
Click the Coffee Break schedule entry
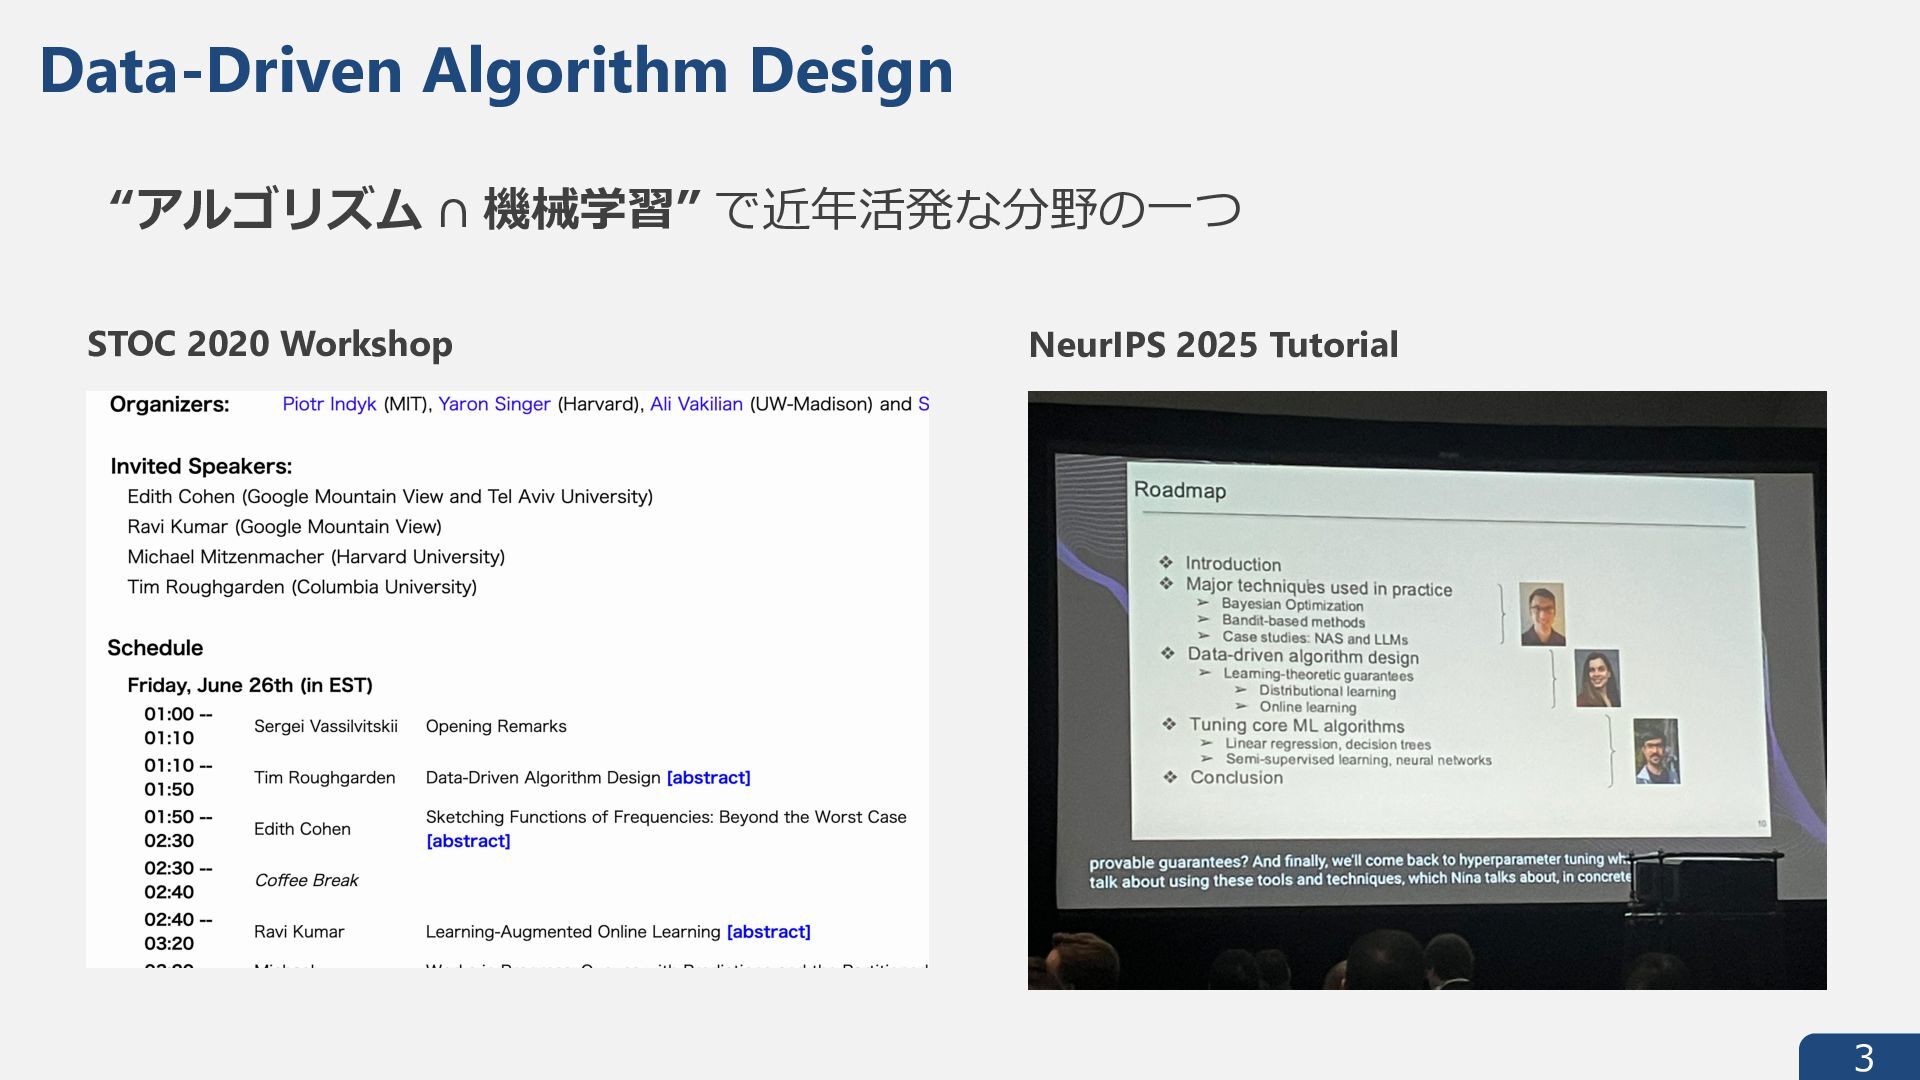(x=306, y=880)
